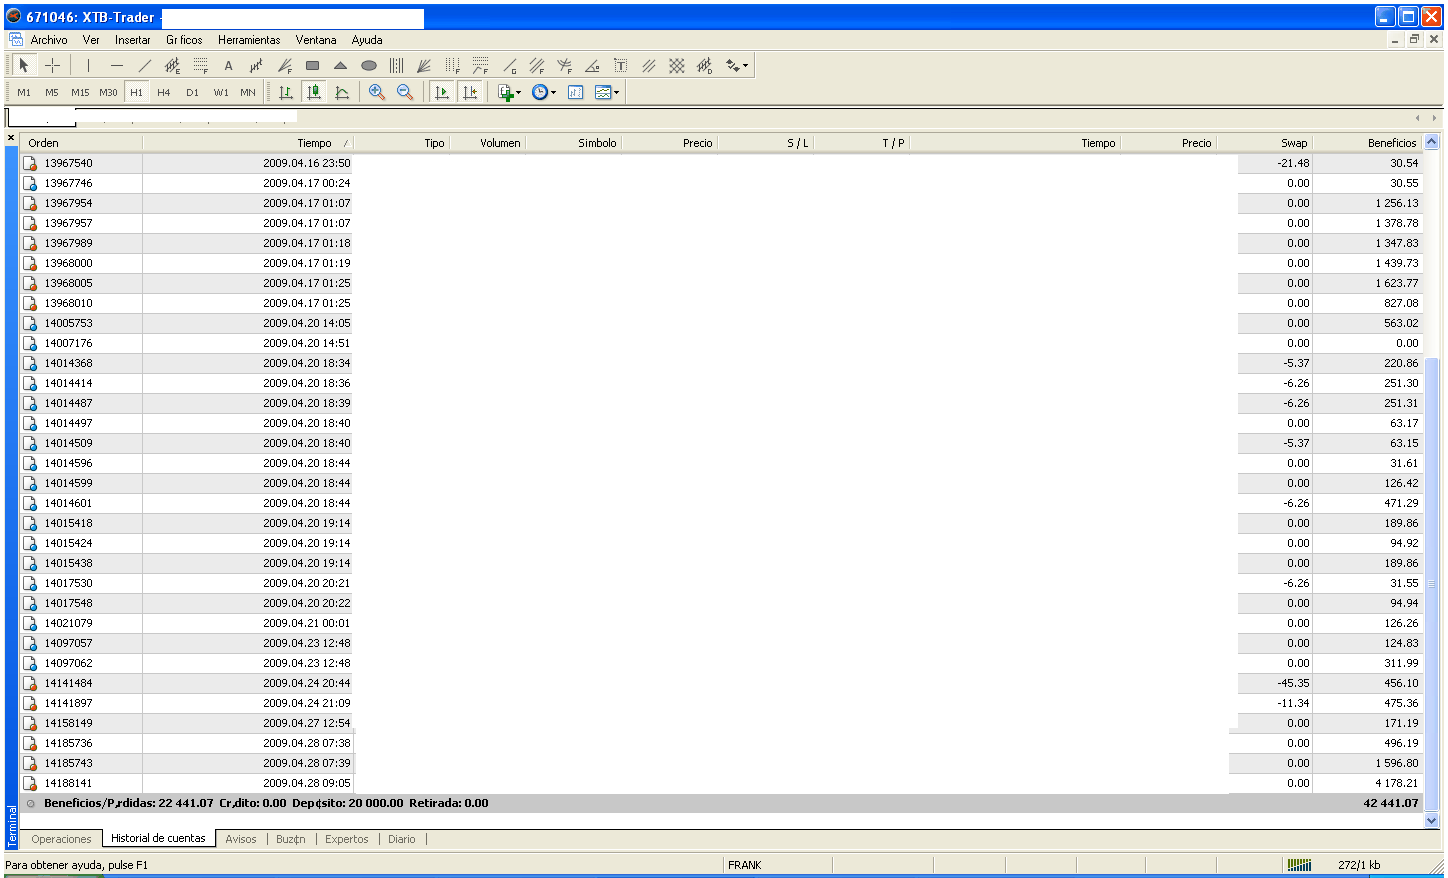Click the order icon beside 13967540
Image resolution: width=1448 pixels, height=878 pixels.
click(x=30, y=163)
